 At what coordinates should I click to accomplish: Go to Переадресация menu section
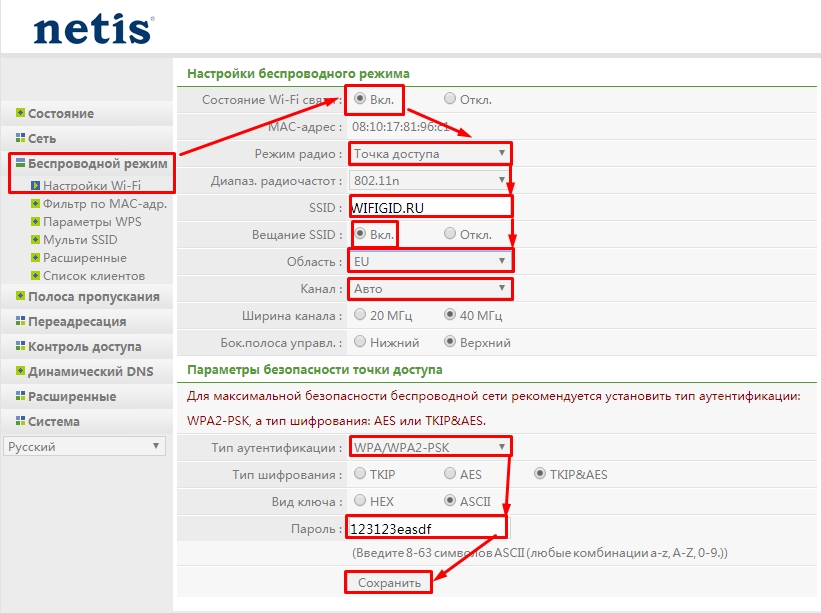coord(77,322)
